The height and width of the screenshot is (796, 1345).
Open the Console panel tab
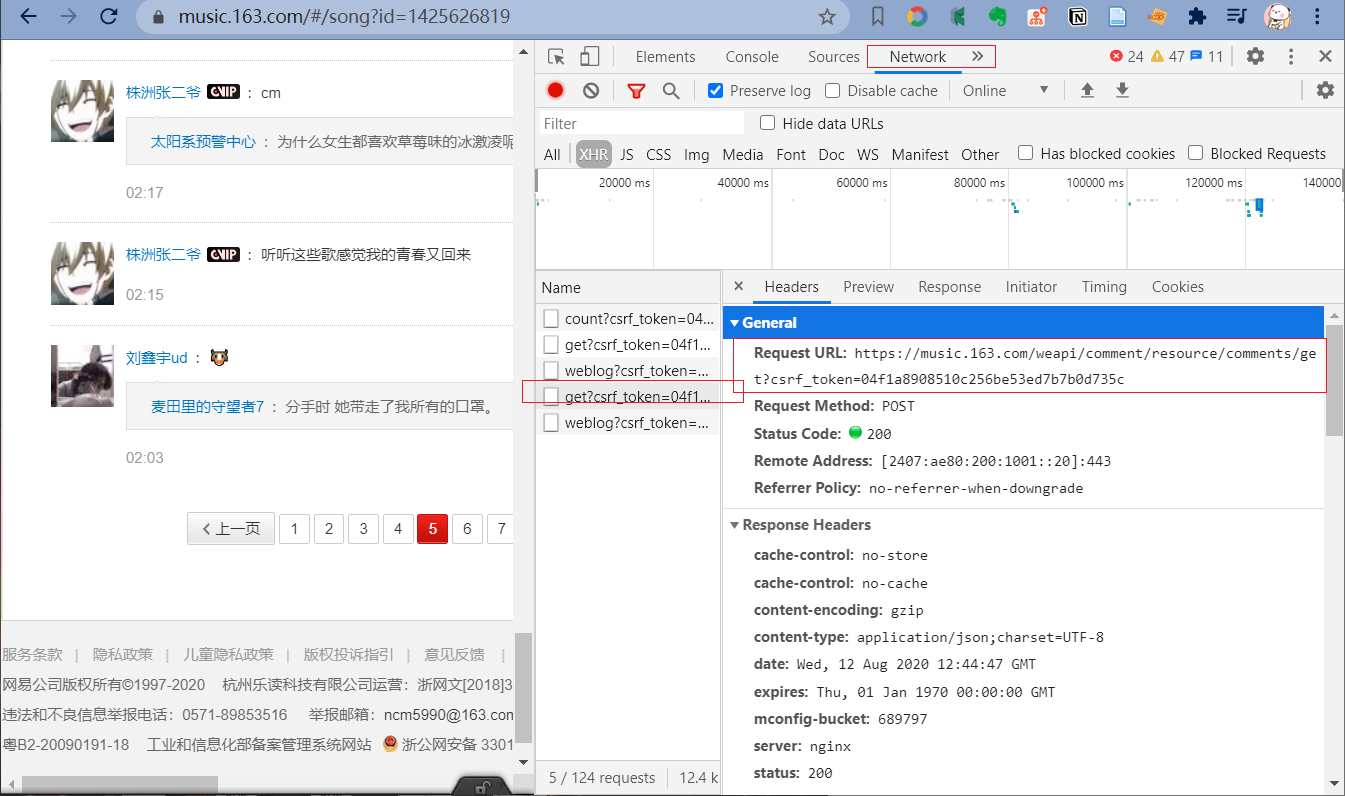point(752,57)
